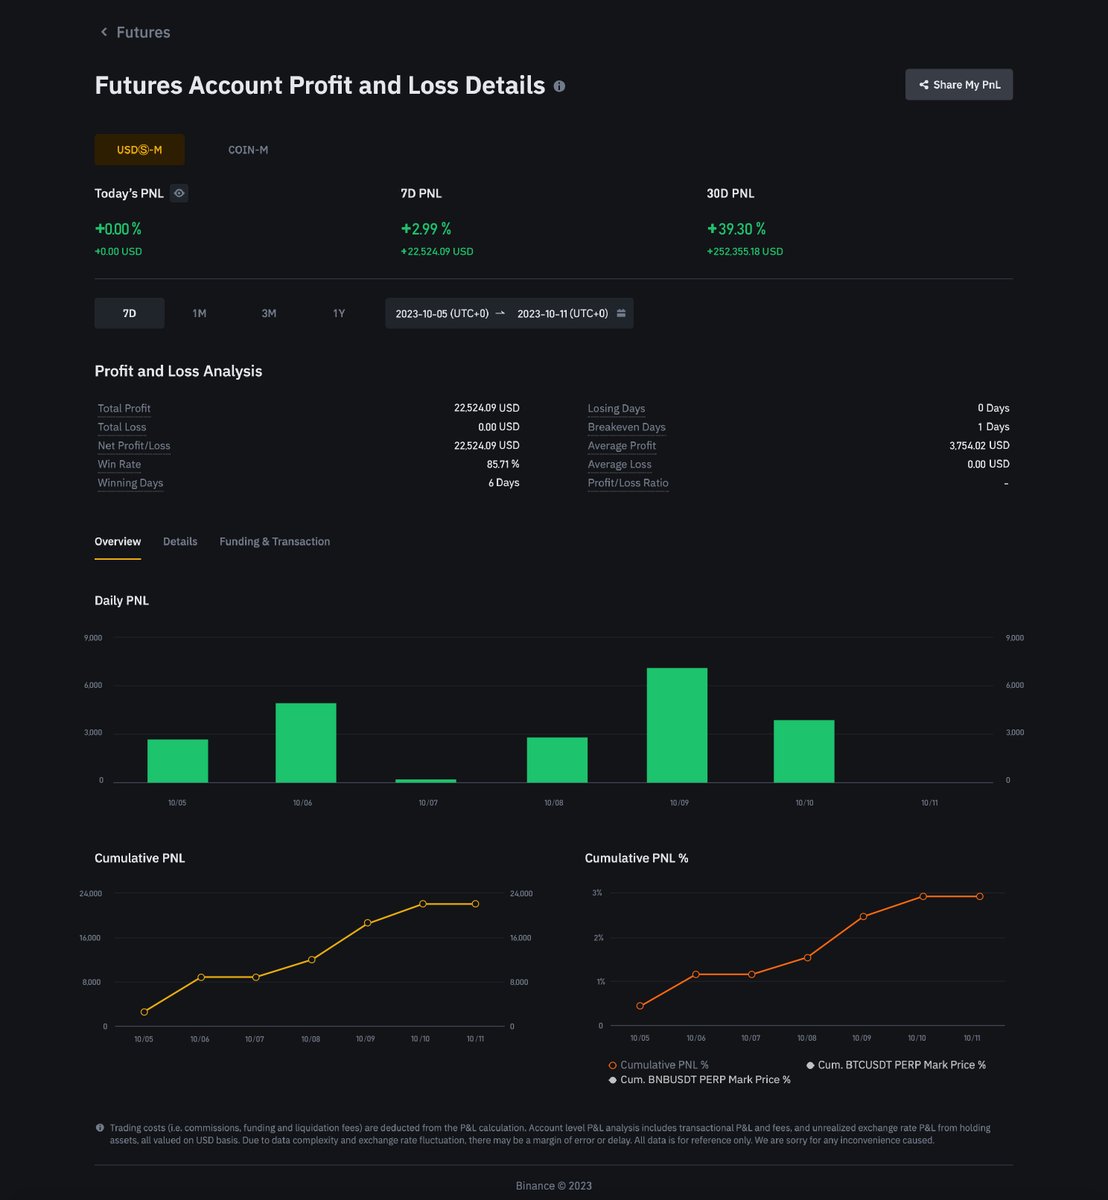This screenshot has width=1108, height=1200.
Task: Click the Average Loss label
Action: [x=619, y=464]
